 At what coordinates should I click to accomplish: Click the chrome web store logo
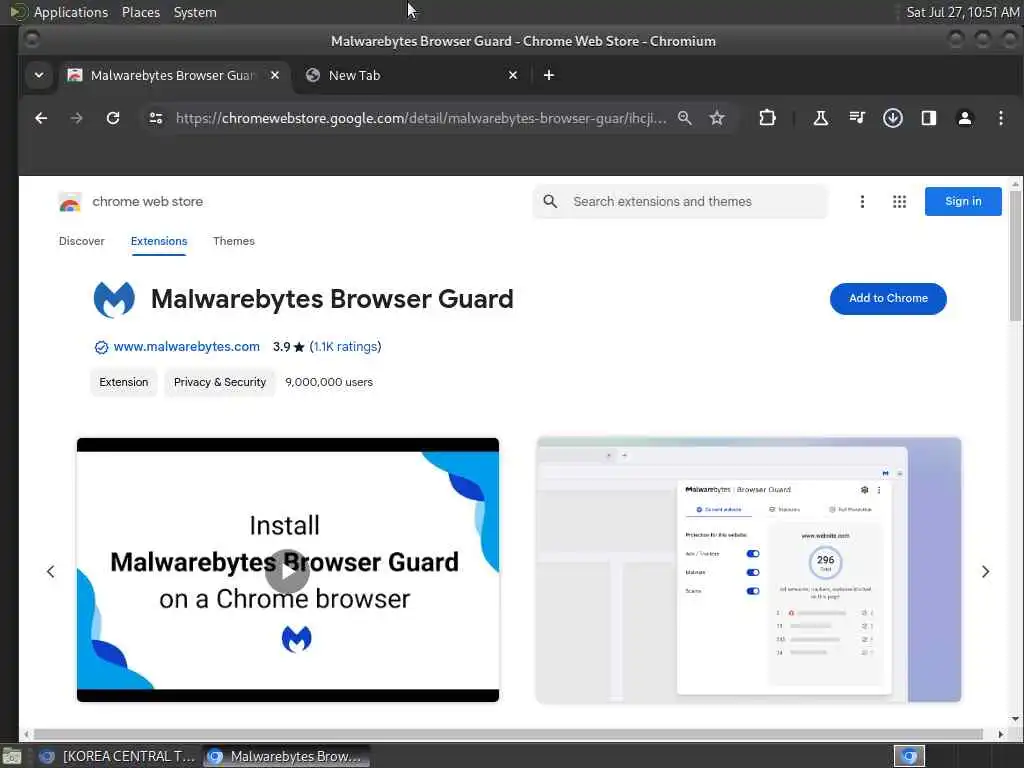131,202
